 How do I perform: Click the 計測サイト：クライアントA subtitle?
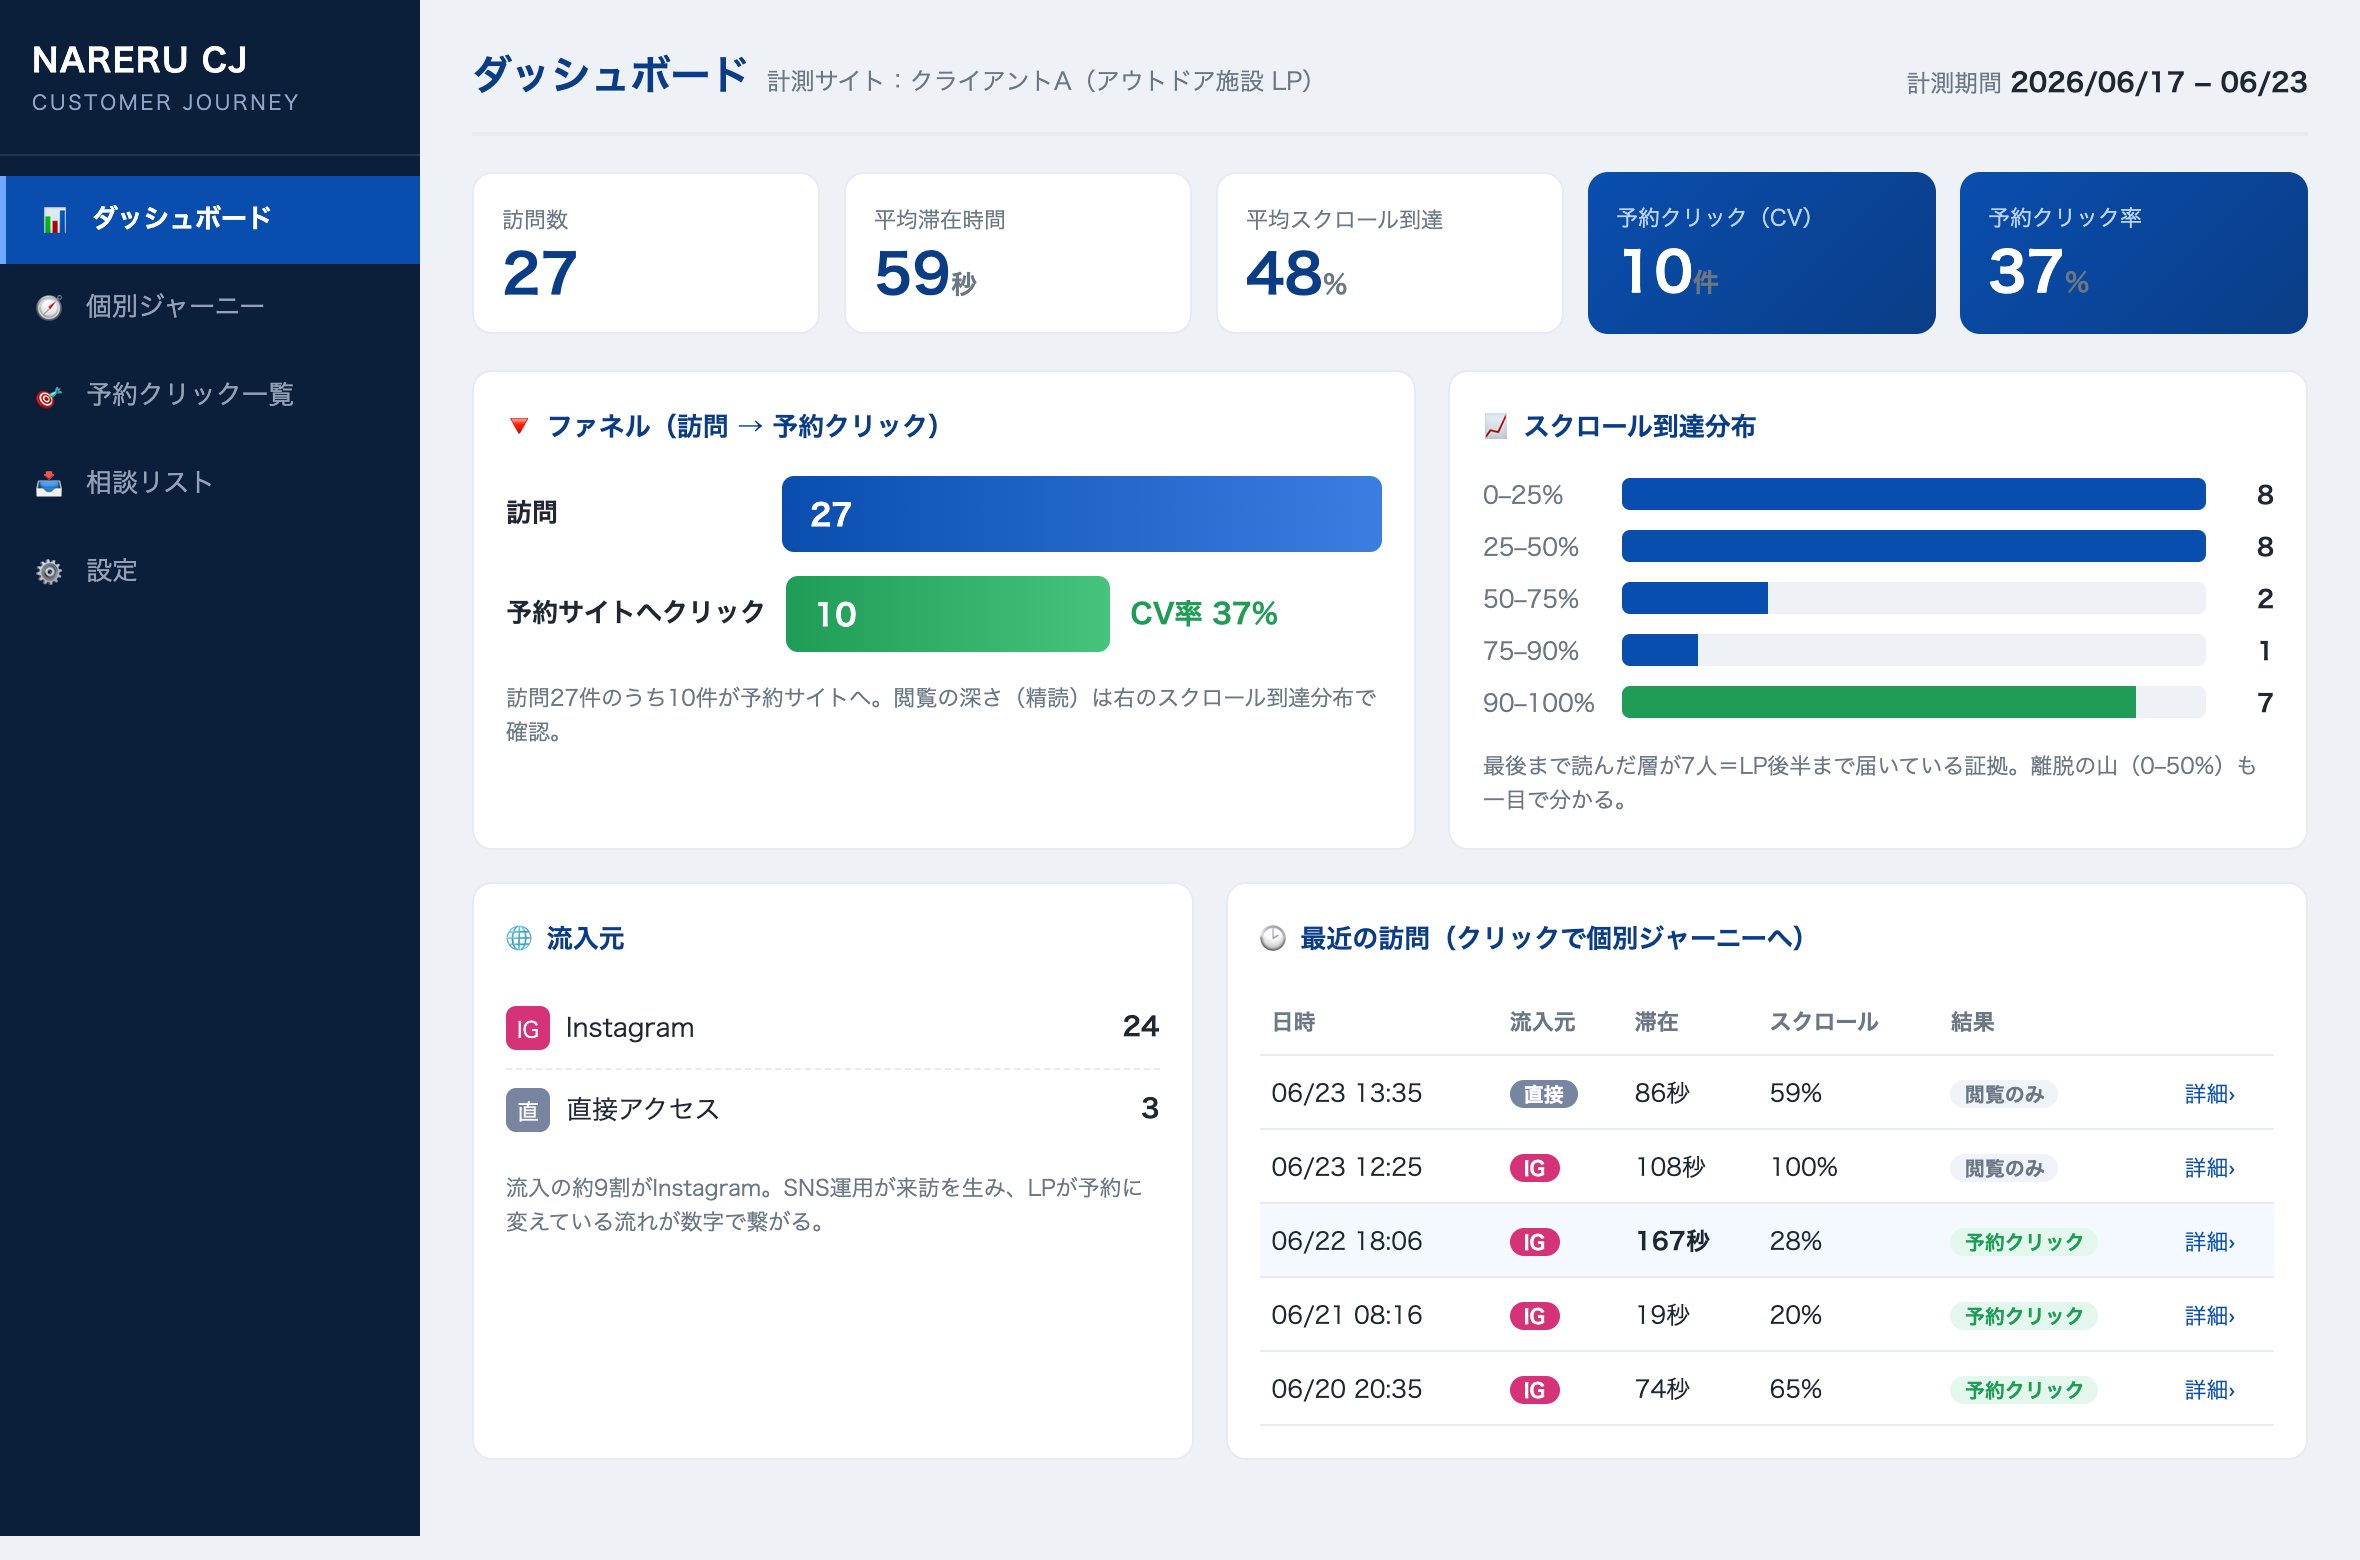(x=1040, y=81)
